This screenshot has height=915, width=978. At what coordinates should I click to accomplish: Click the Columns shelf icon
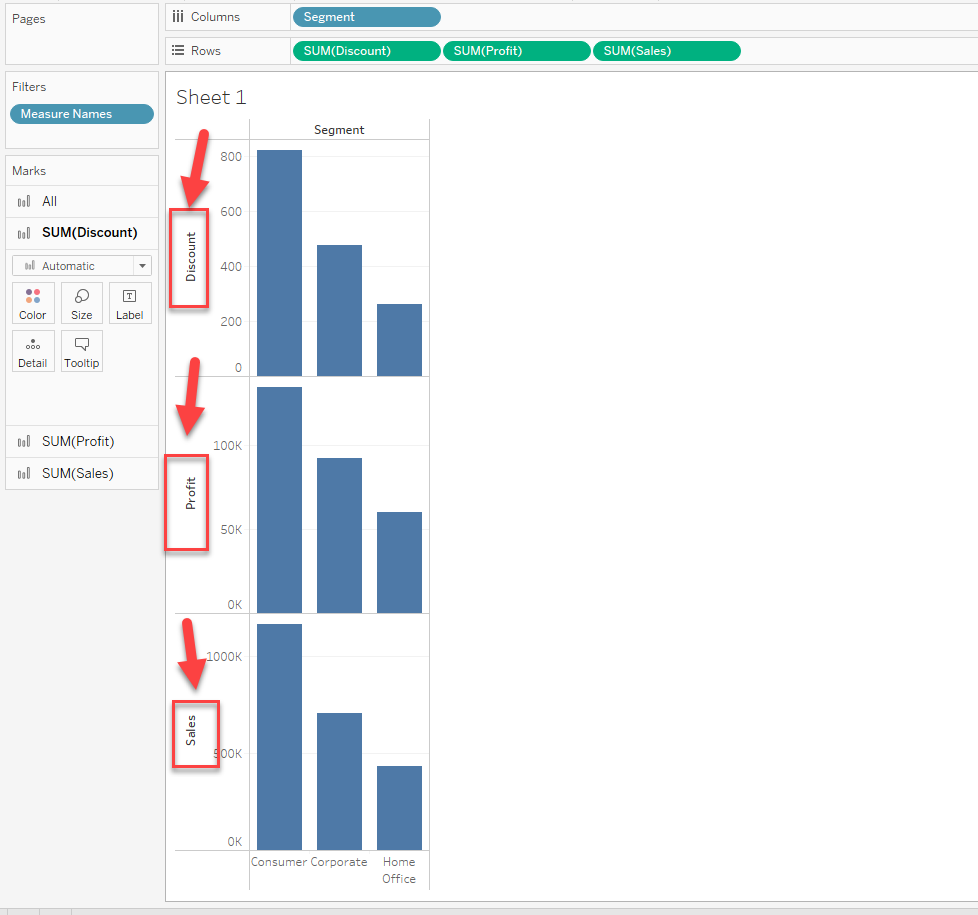click(x=178, y=17)
